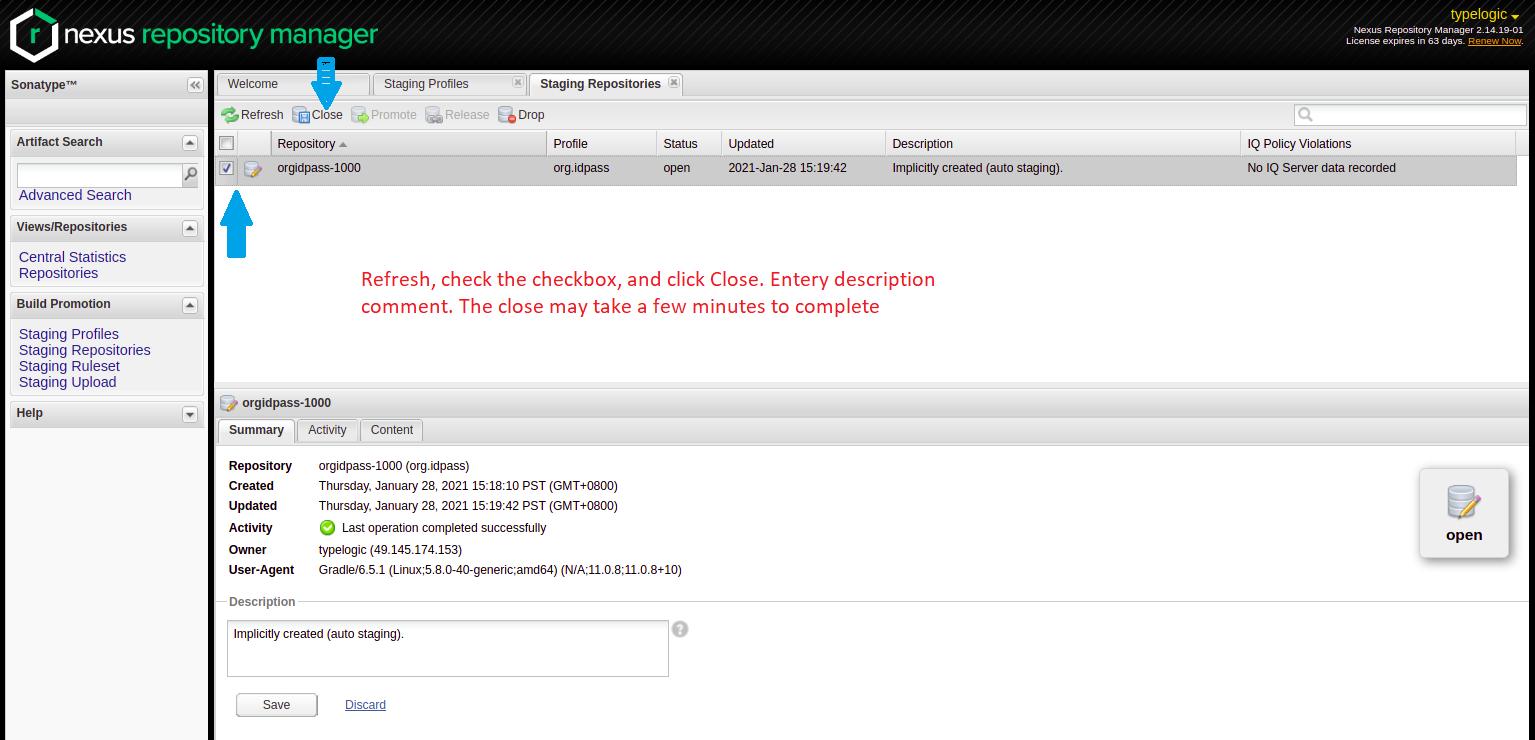Click the Close staging repository button
Image resolution: width=1535 pixels, height=740 pixels.
(x=317, y=115)
